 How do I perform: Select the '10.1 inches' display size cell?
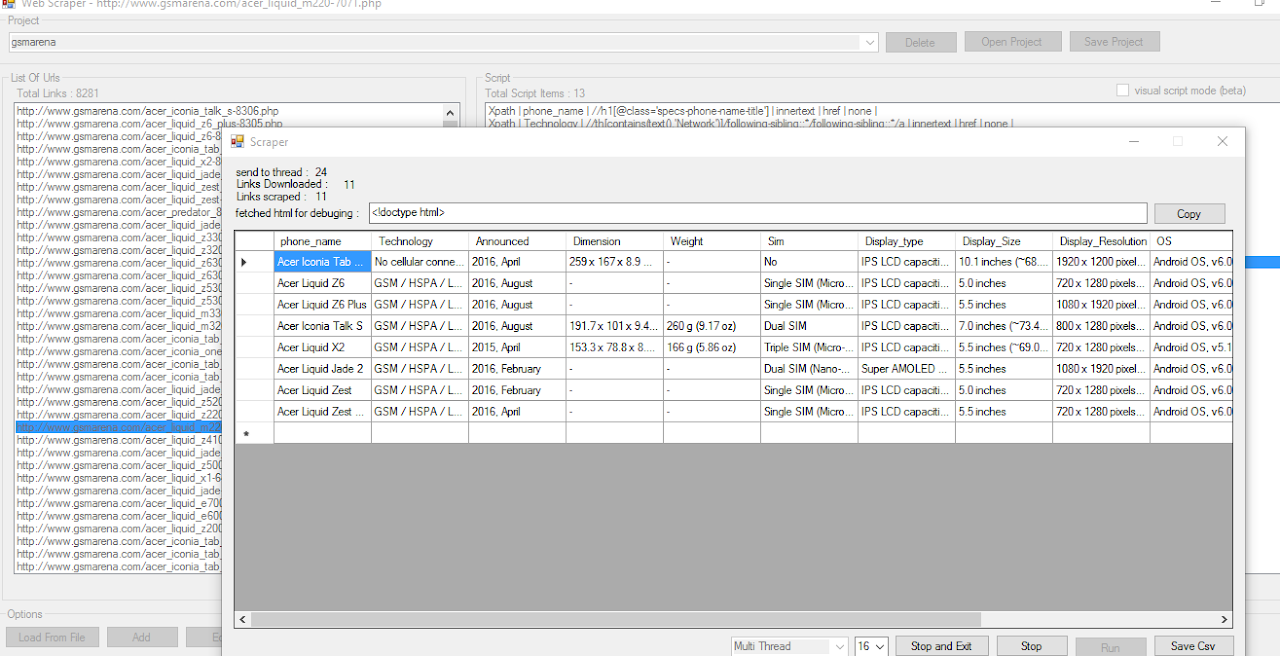[x=1003, y=262]
